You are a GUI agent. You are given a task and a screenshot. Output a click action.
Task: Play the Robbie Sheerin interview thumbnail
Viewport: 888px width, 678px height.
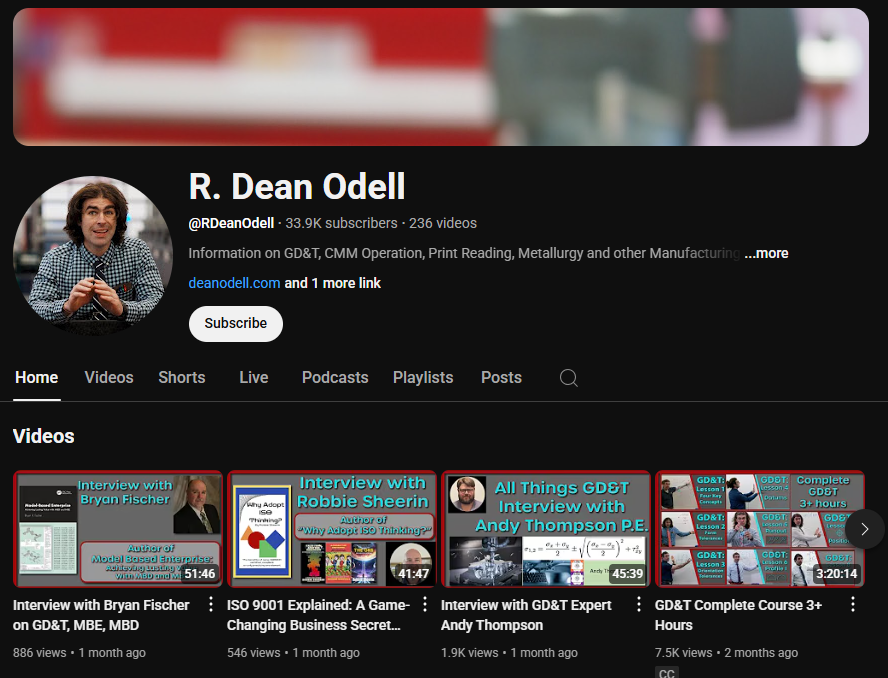[332, 529]
